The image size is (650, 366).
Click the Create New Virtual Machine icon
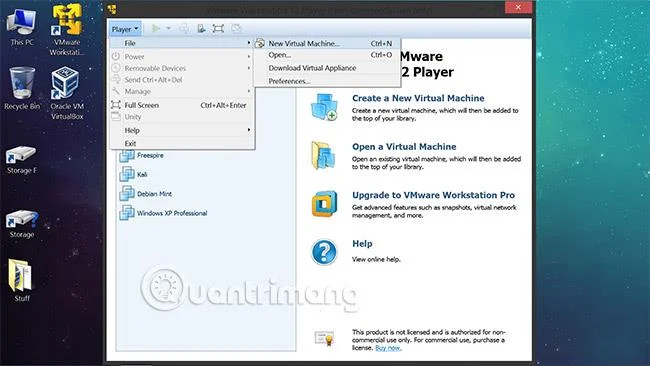coord(324,107)
